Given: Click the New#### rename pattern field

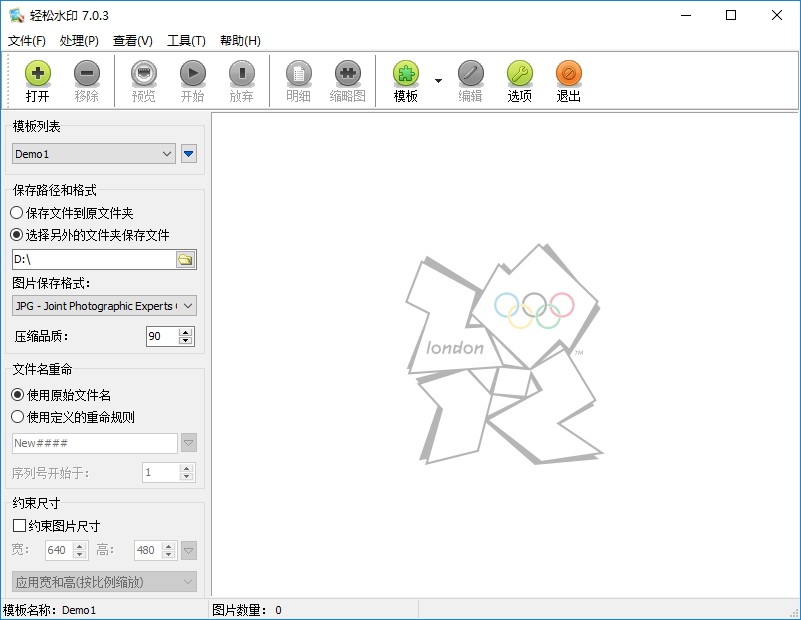Looking at the screenshot, I should point(95,443).
